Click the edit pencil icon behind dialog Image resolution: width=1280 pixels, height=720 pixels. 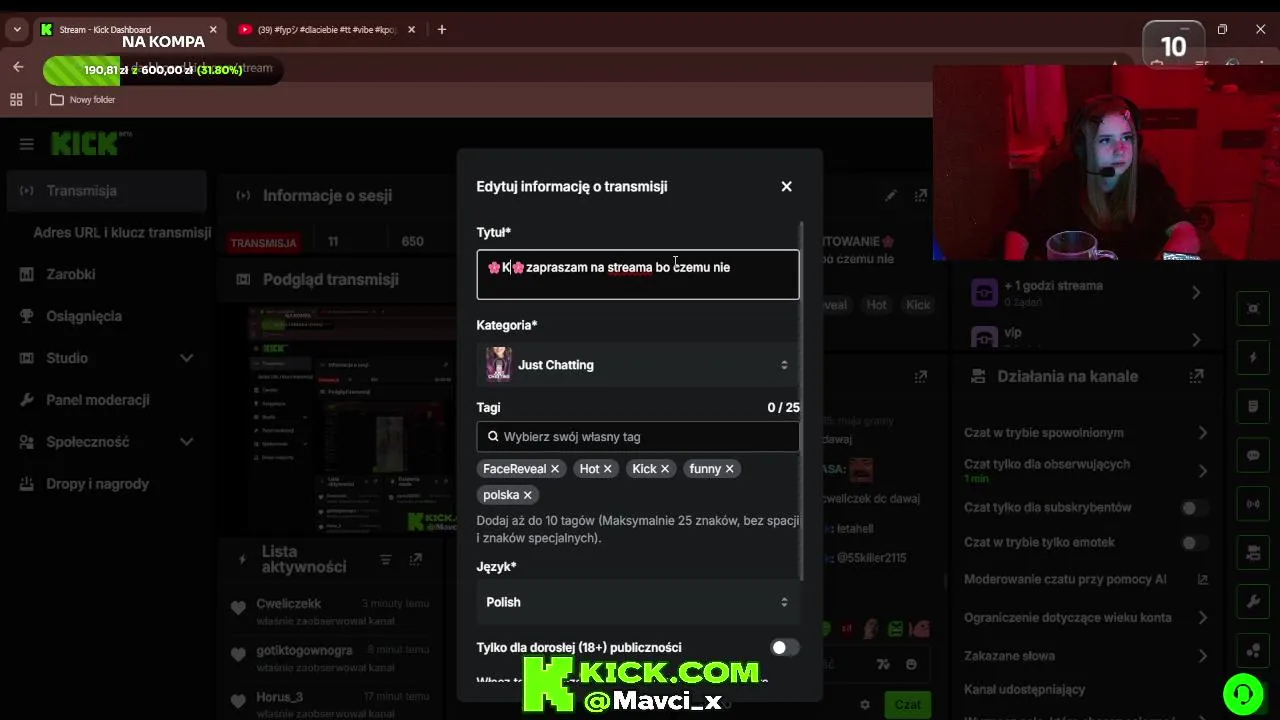click(x=891, y=196)
